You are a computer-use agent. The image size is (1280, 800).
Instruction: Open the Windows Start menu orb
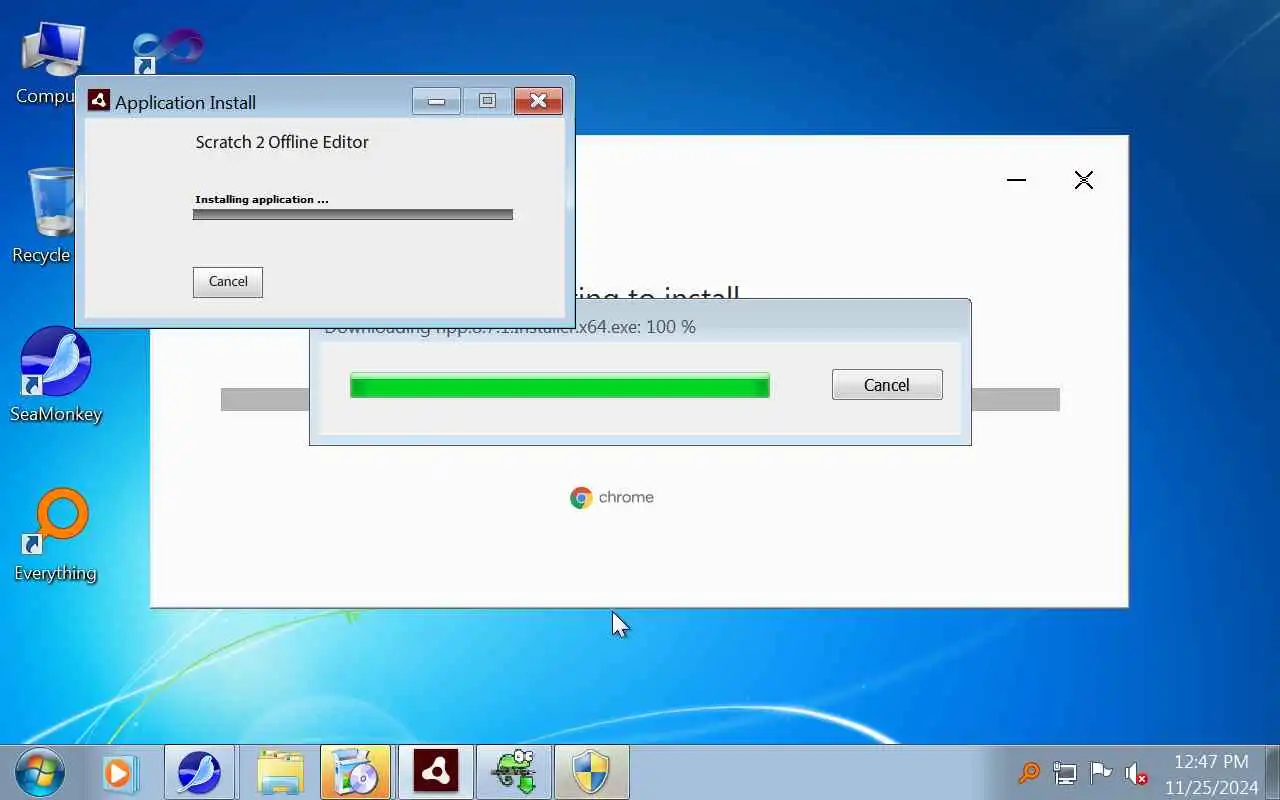[40, 772]
